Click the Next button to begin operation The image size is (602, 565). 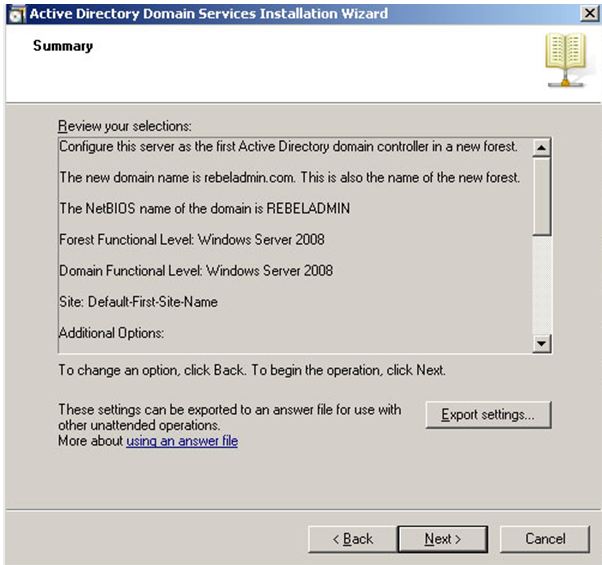[x=443, y=539]
